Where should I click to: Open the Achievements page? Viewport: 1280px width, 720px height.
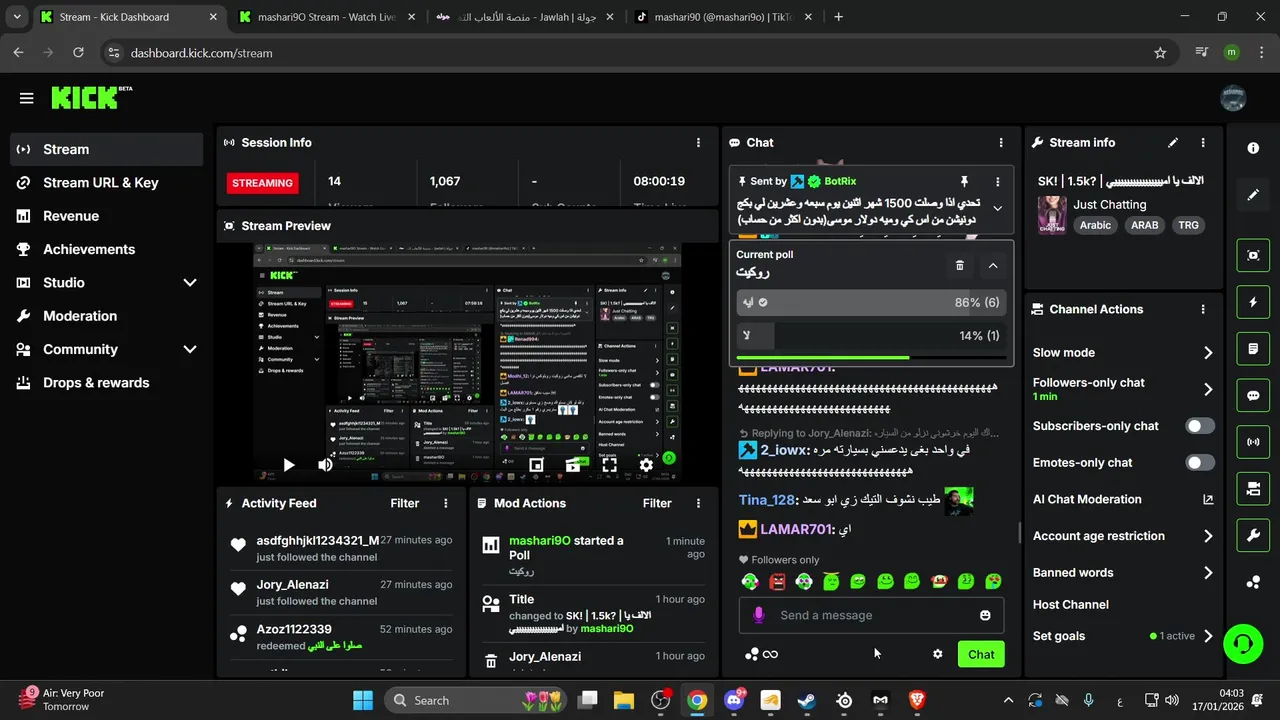(x=106, y=249)
